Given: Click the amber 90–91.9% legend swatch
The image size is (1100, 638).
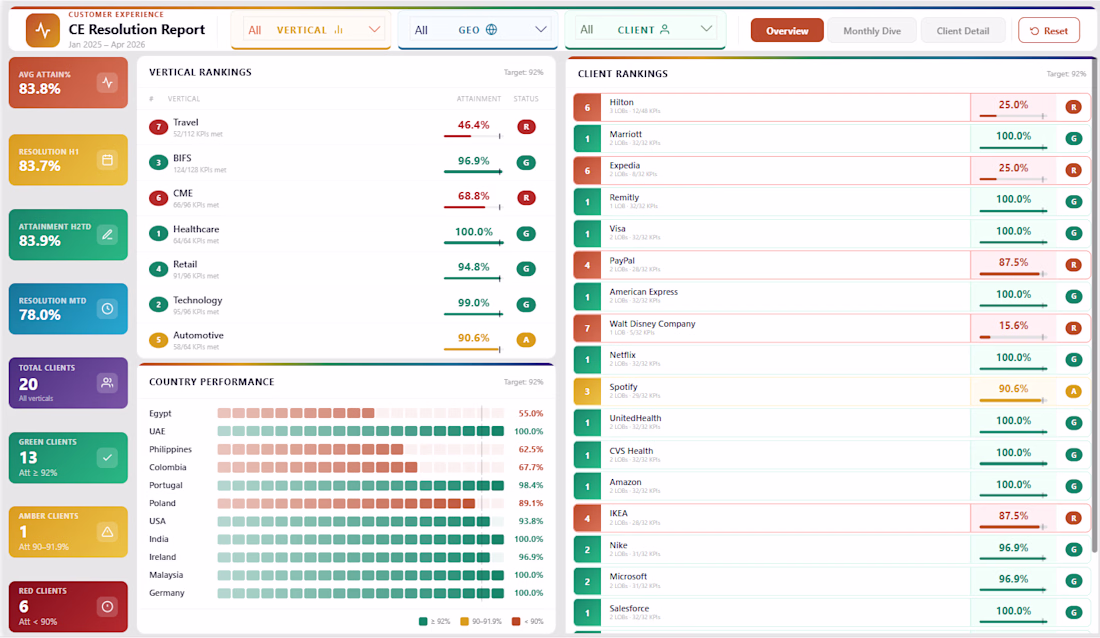Looking at the screenshot, I should click(464, 621).
